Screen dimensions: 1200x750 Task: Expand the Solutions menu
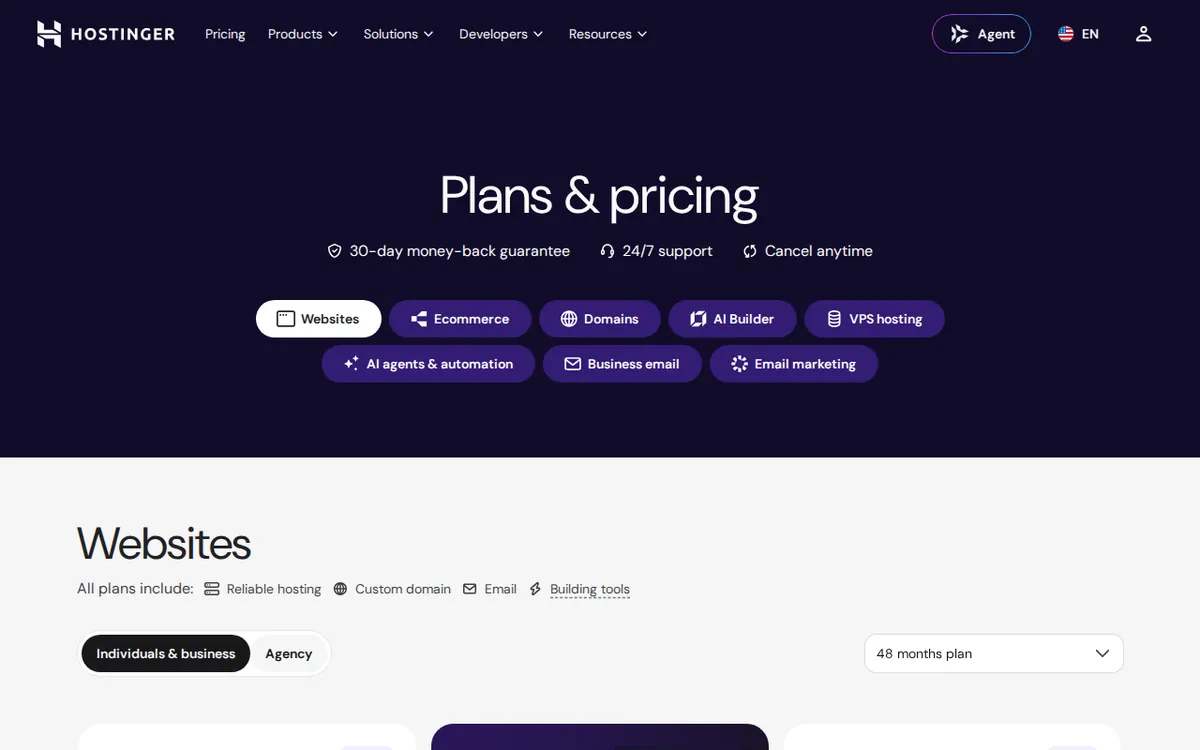[399, 34]
